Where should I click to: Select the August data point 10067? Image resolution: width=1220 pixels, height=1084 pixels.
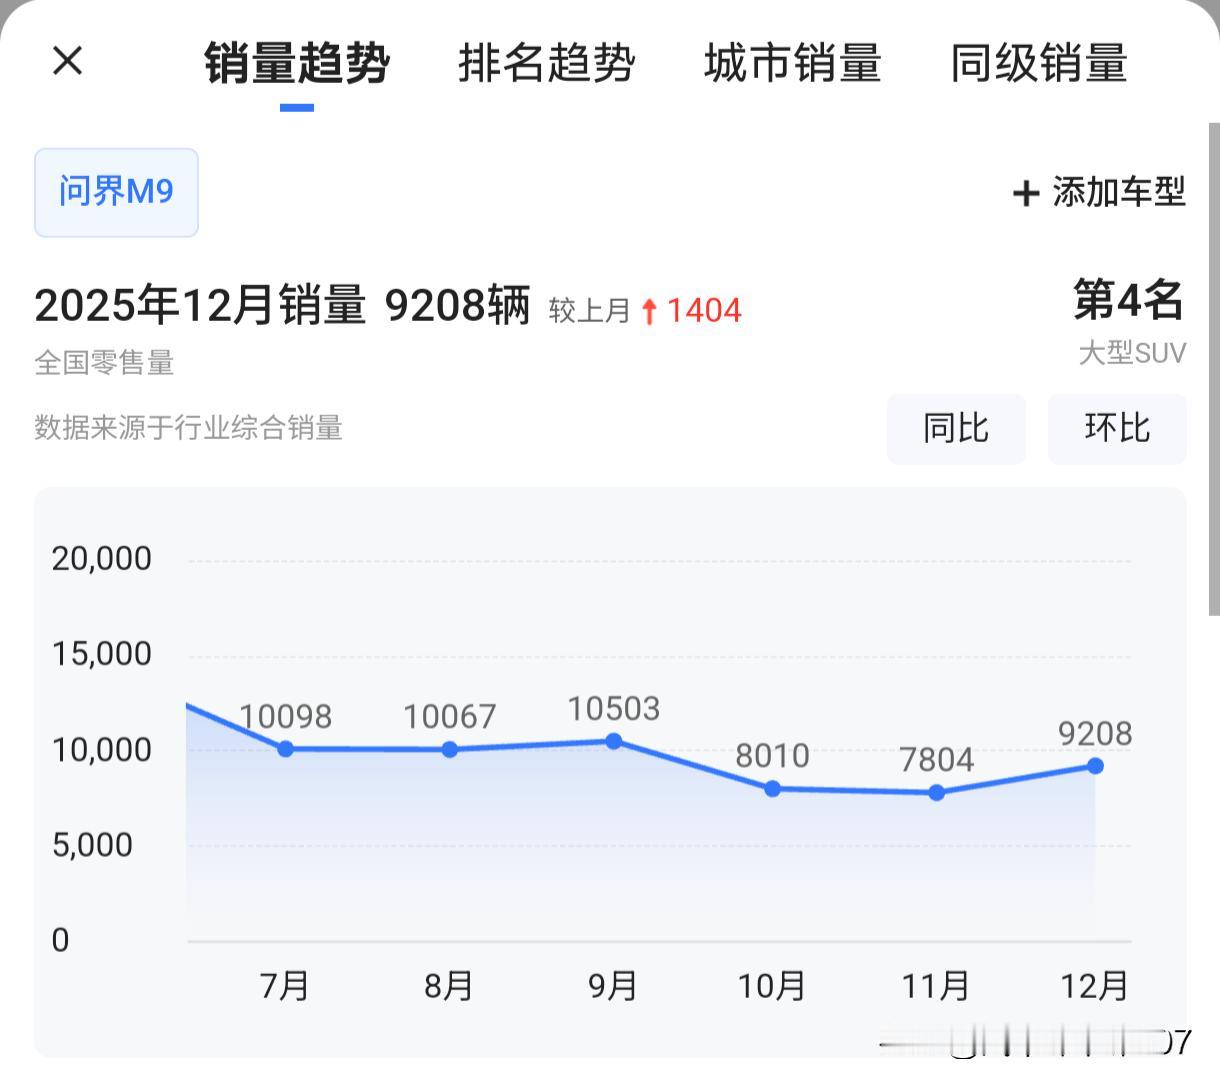[450, 749]
